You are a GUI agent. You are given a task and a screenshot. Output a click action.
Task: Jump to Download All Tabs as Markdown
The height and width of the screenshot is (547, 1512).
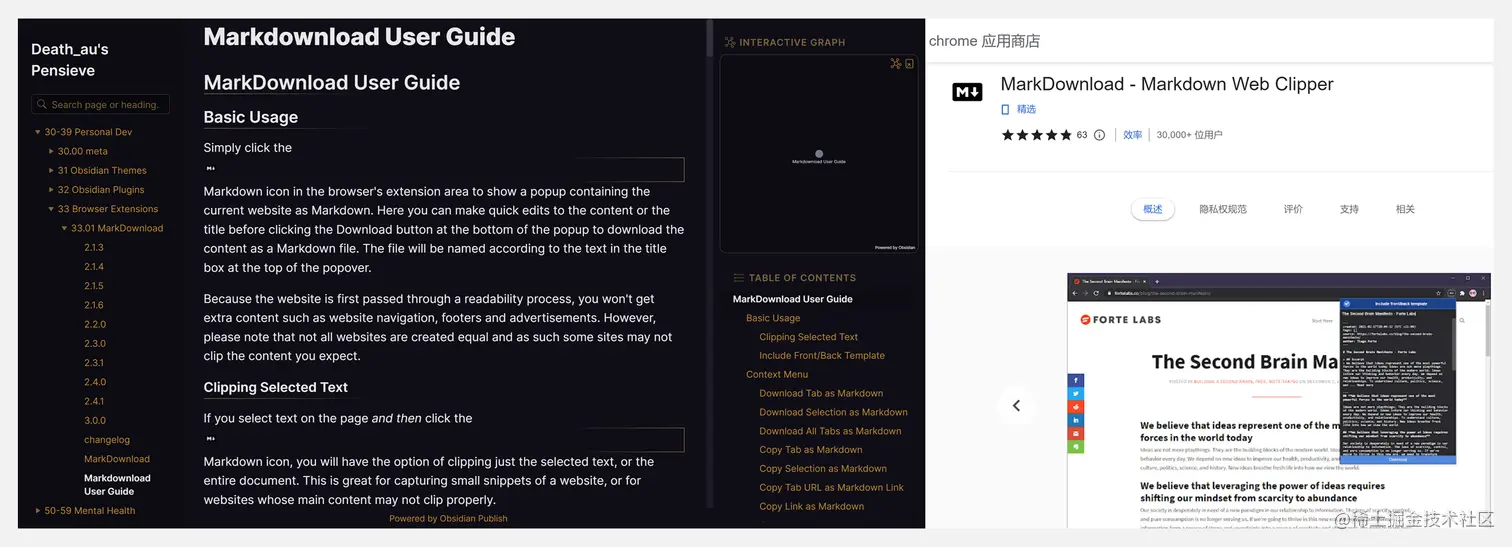(x=830, y=431)
